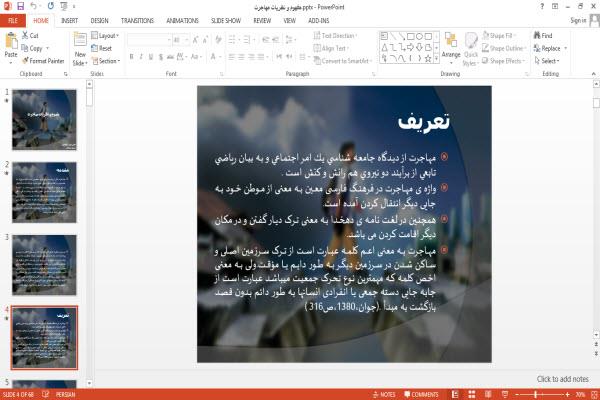600x400 pixels.
Task: Open Quick Styles gallery
Action: click(x=471, y=49)
